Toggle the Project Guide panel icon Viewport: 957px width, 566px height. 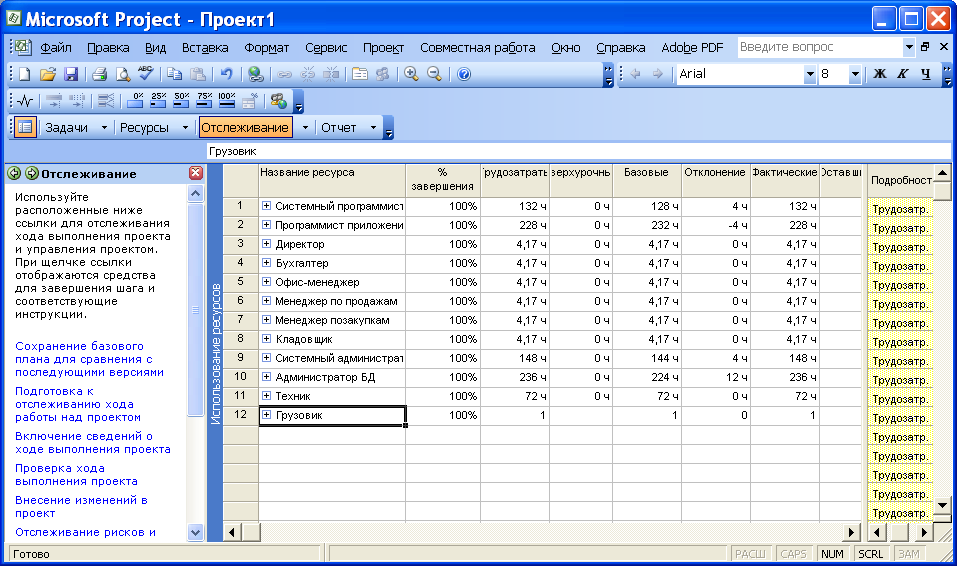[x=24, y=127]
